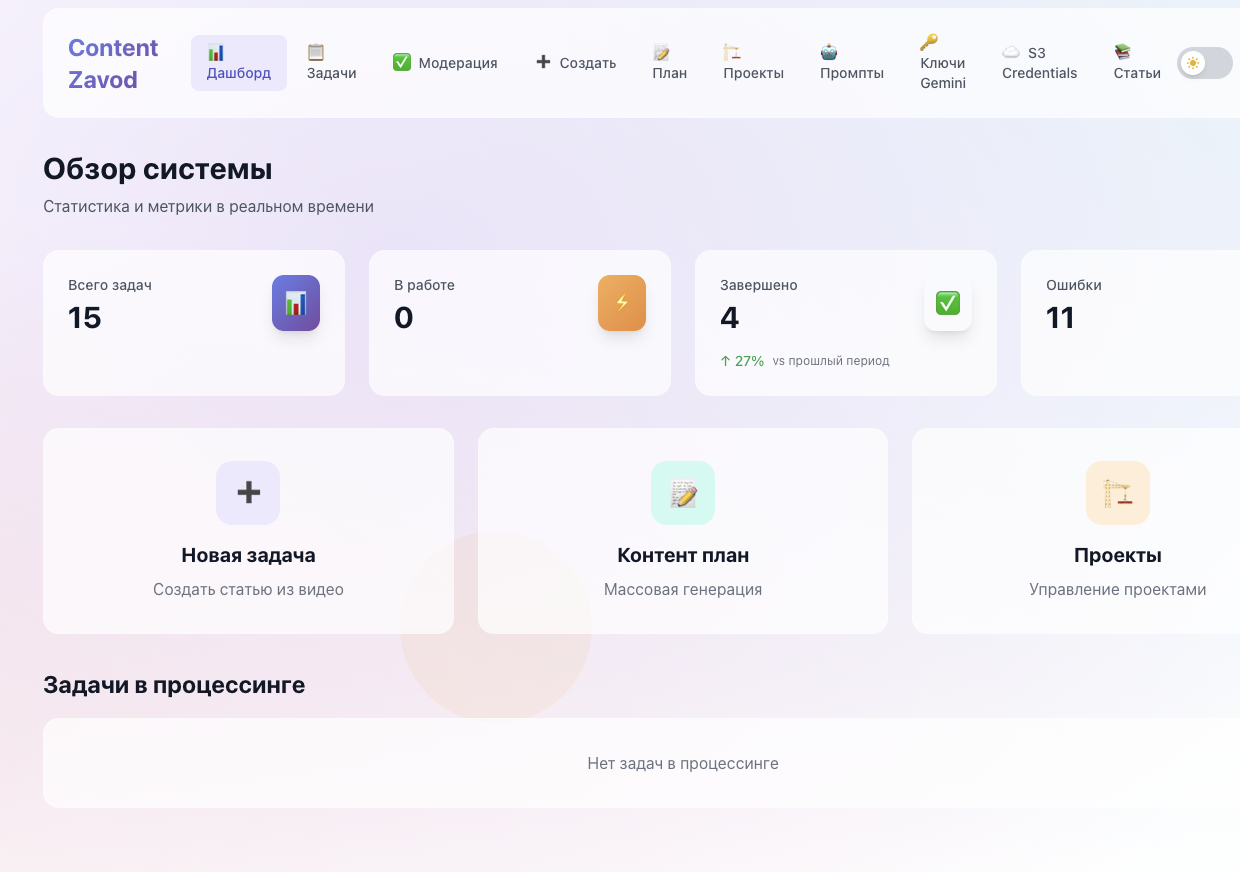The image size is (1240, 872).
Task: Select the Создать nav item
Action: pos(576,63)
